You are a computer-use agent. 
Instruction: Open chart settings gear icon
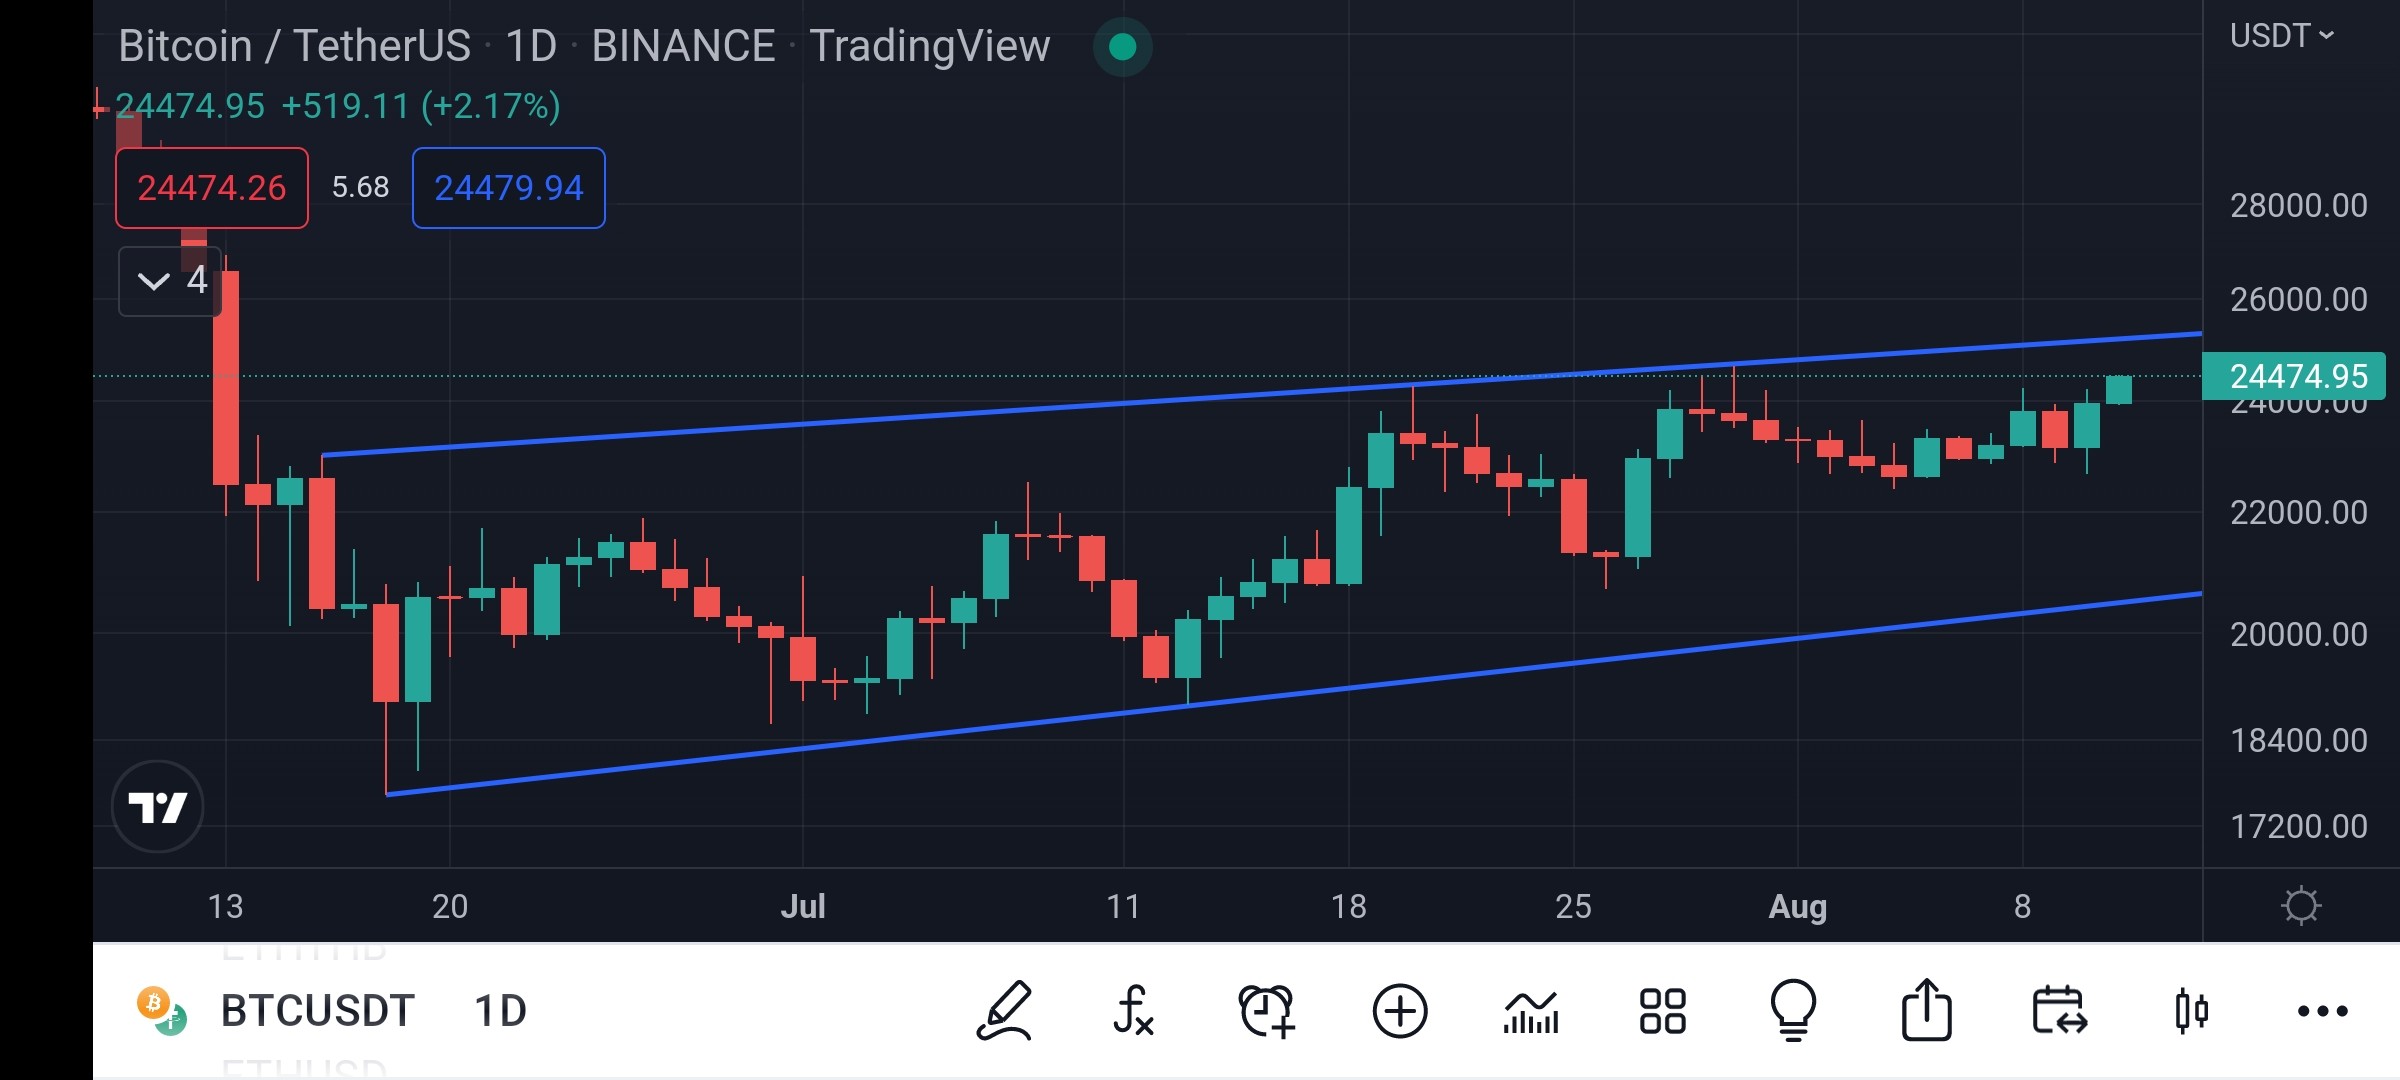(2301, 906)
